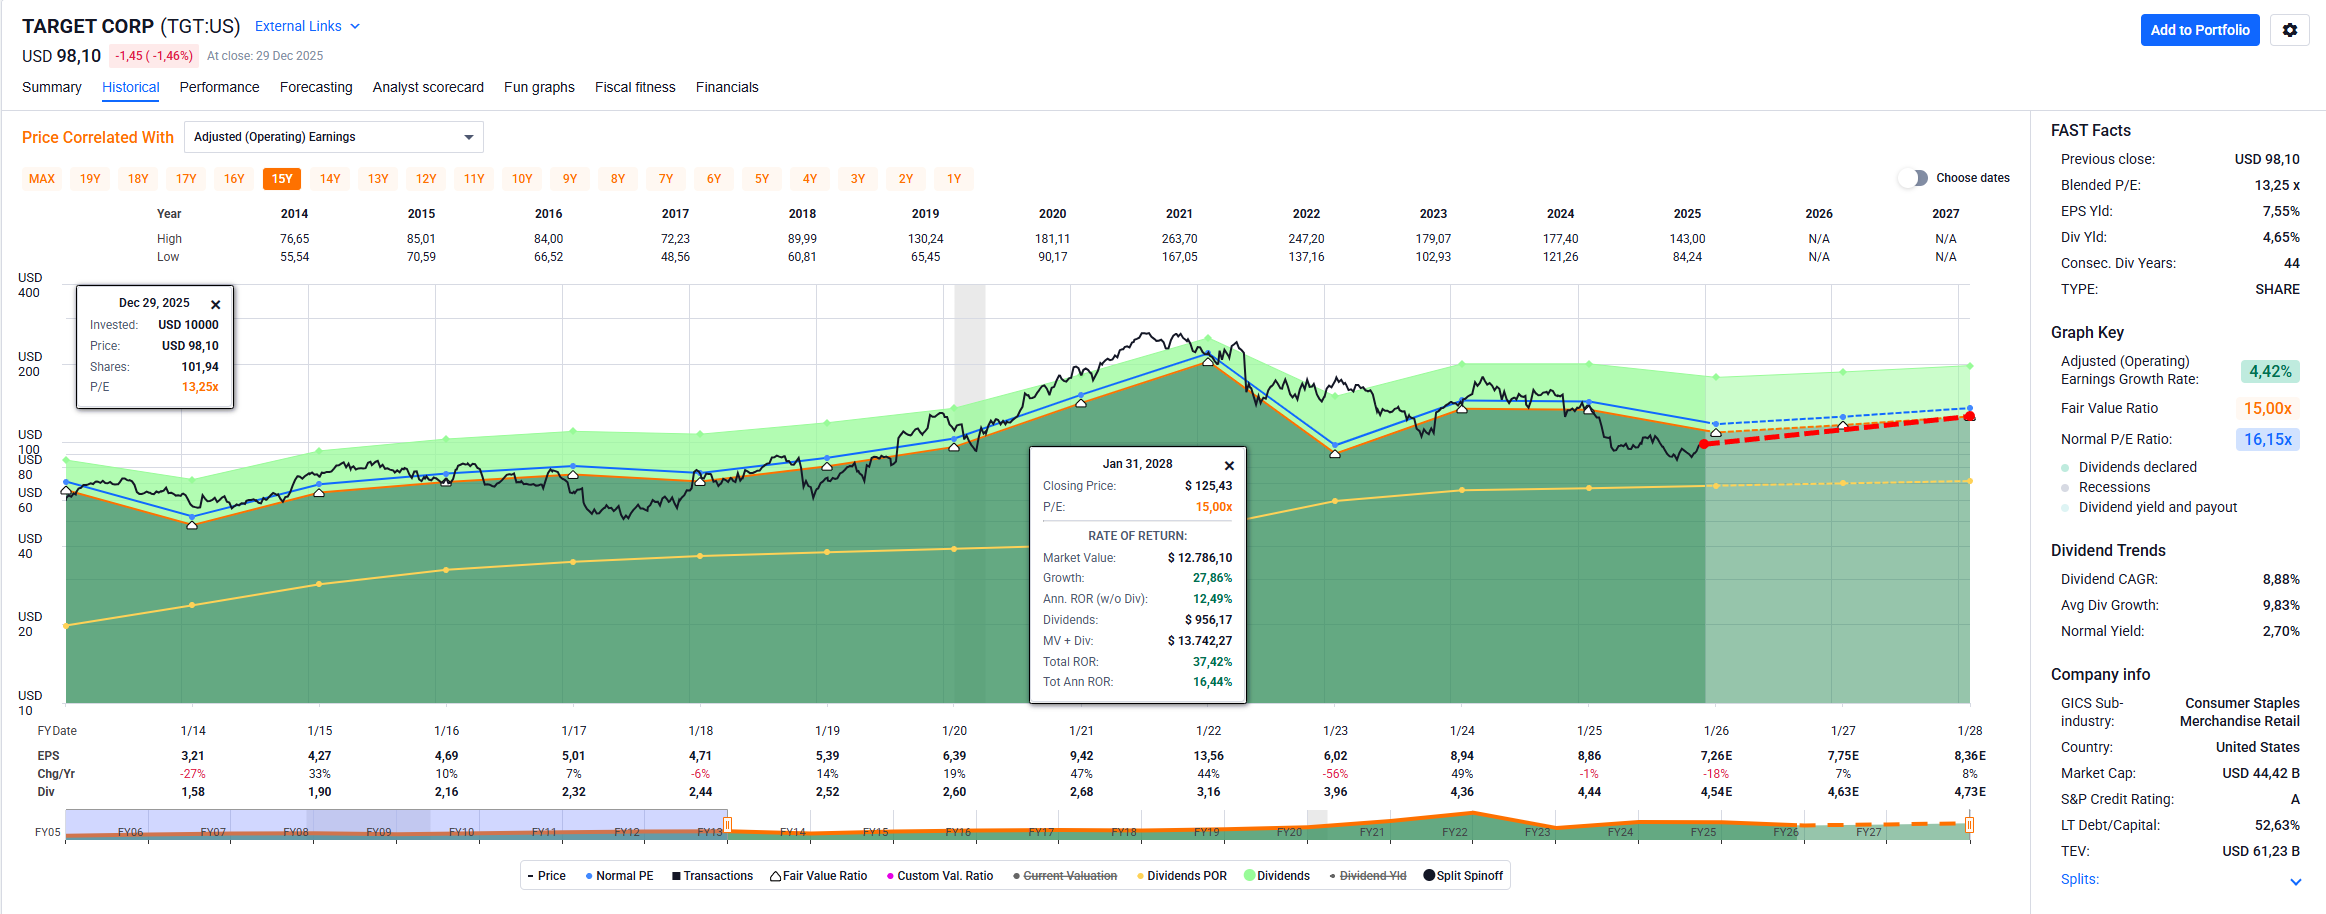Open the Financials tab

click(x=727, y=87)
